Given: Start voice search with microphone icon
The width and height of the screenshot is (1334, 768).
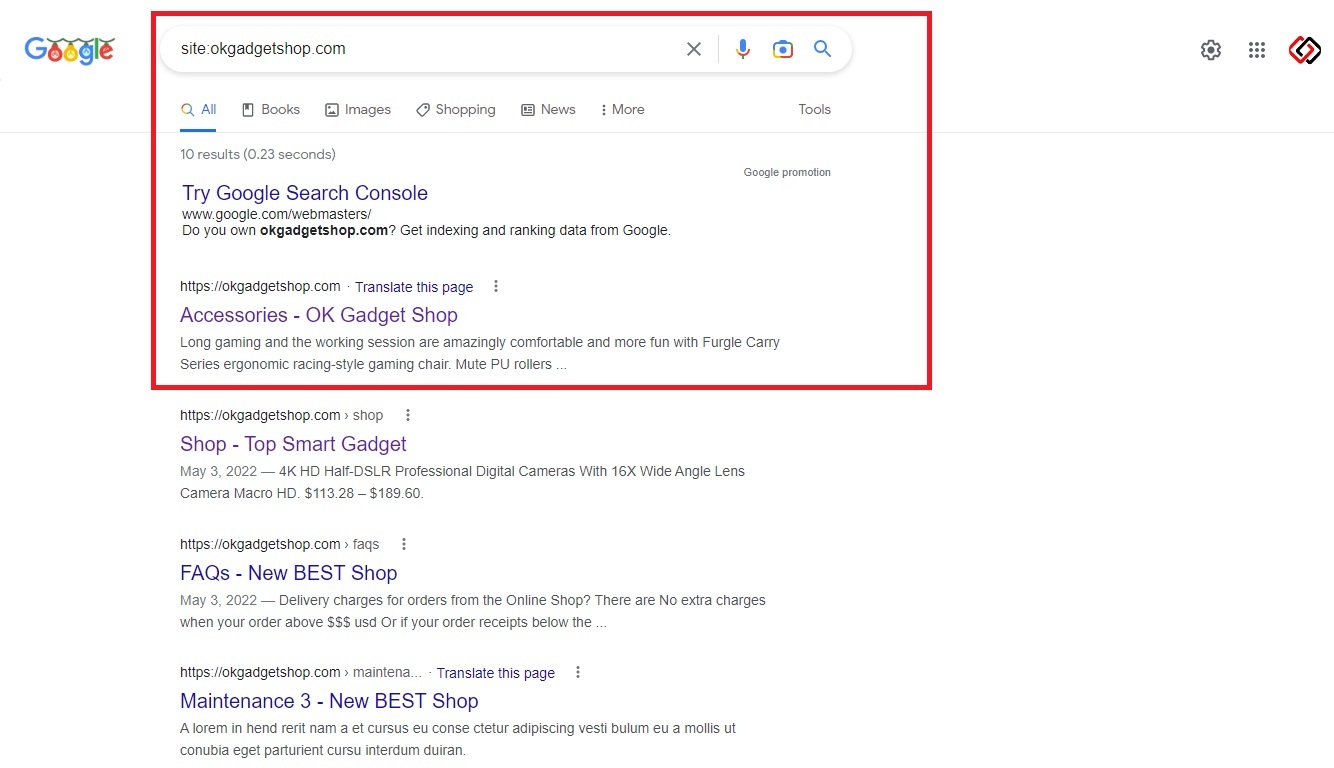Looking at the screenshot, I should pyautogui.click(x=742, y=49).
